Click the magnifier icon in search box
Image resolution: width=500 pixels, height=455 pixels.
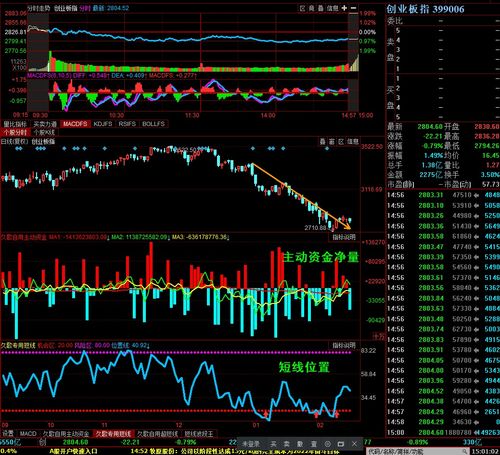pos(465,451)
